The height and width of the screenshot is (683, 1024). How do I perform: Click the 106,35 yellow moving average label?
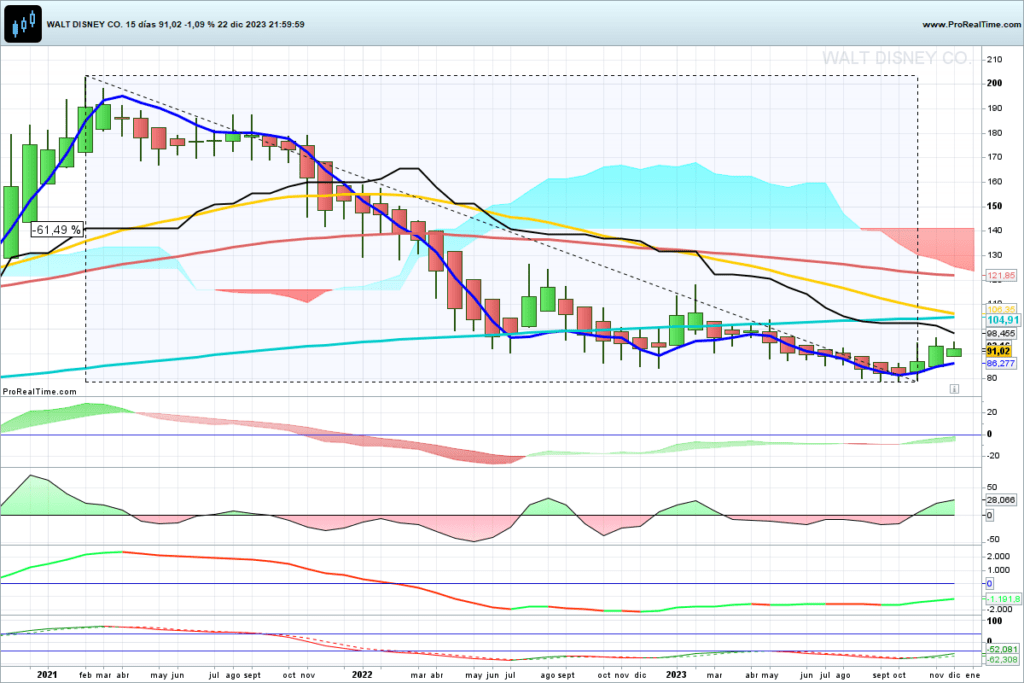(1001, 309)
